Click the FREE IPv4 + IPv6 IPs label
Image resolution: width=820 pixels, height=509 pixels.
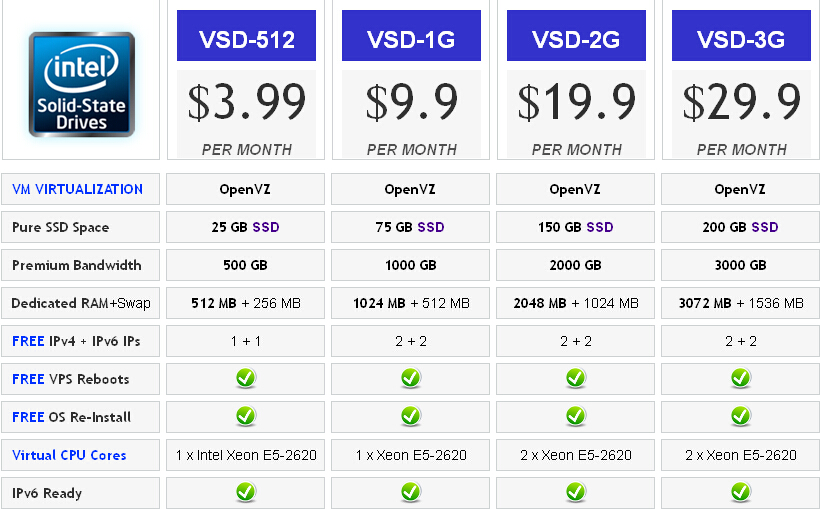coord(76,341)
